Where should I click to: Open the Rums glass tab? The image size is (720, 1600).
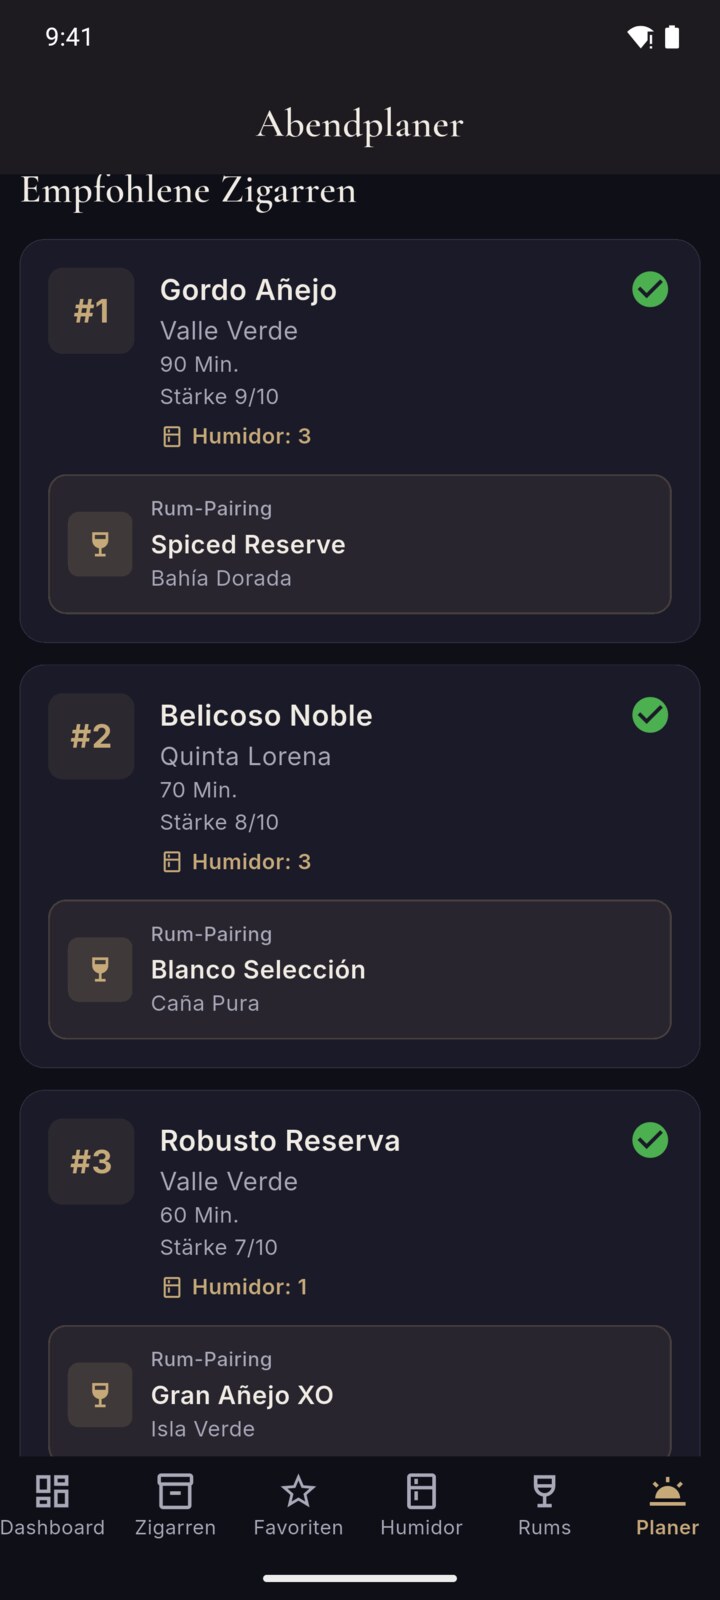click(544, 1491)
